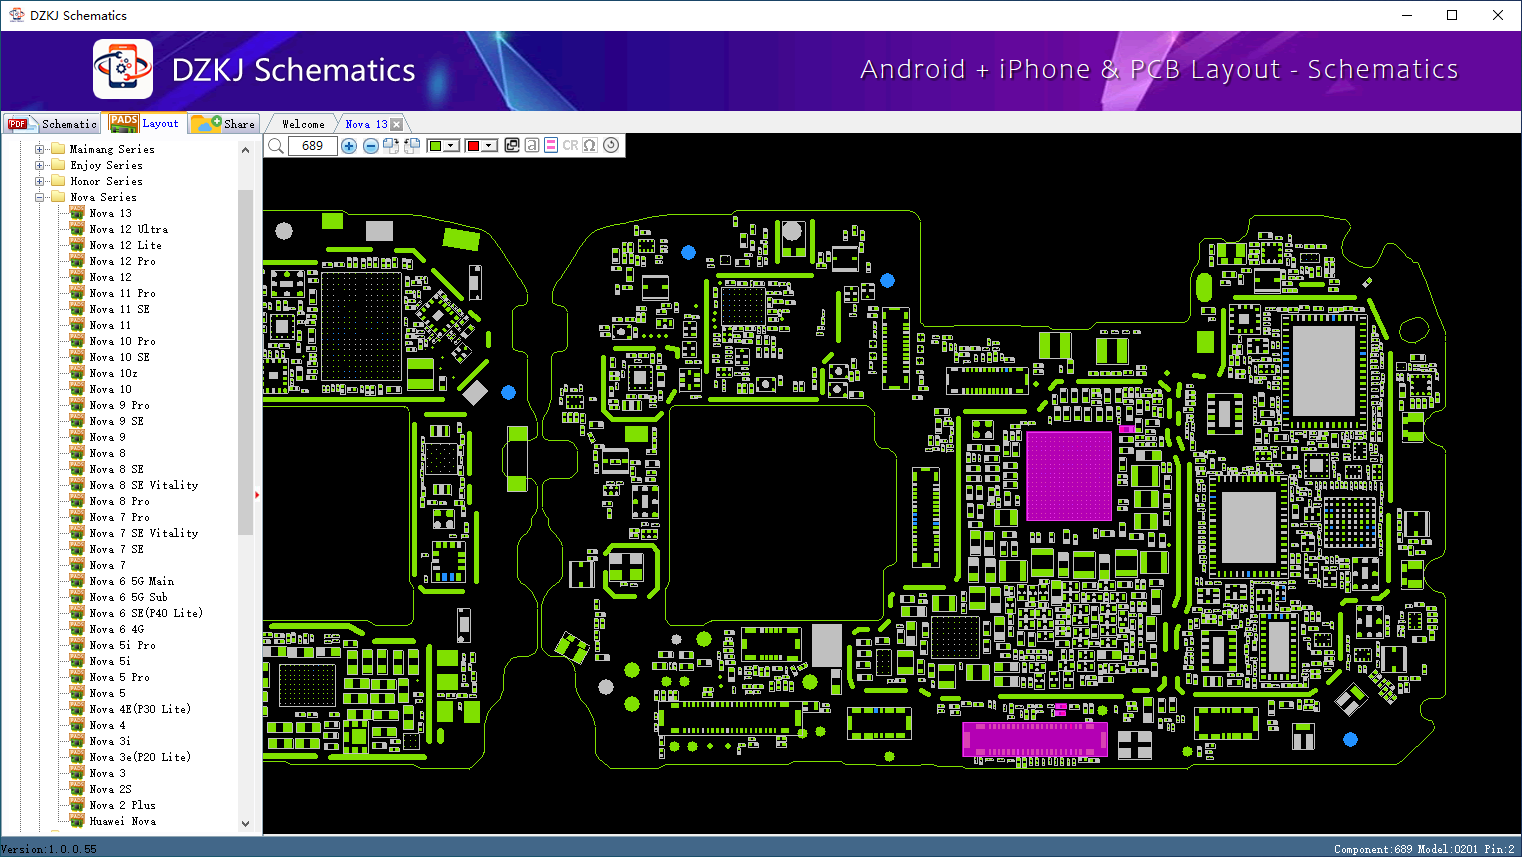Select Nova 6 5G Main
The width and height of the screenshot is (1522, 857).
pos(131,581)
